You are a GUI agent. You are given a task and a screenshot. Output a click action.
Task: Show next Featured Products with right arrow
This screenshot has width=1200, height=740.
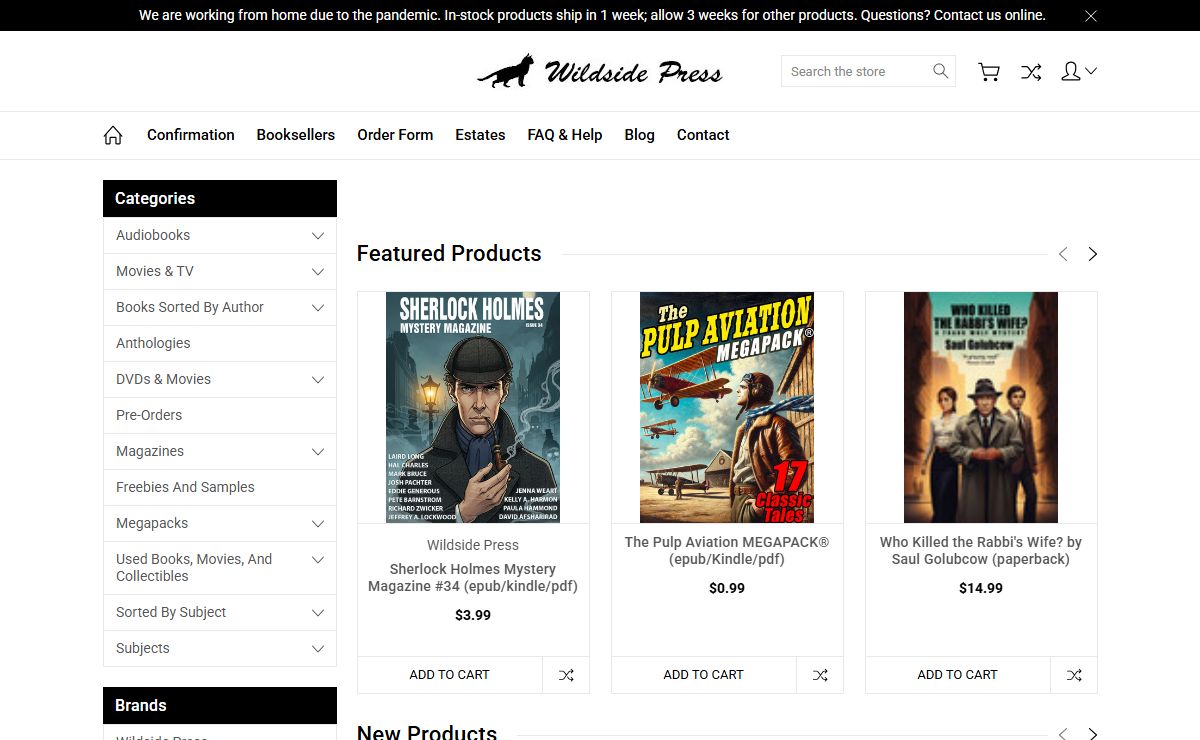pyautogui.click(x=1092, y=254)
